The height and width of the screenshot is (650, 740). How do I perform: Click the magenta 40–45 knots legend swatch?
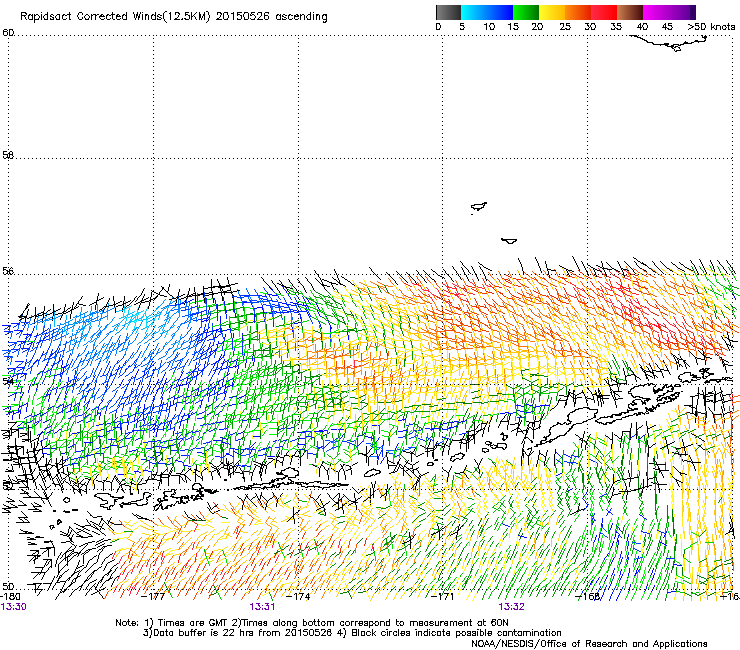pyautogui.click(x=658, y=12)
